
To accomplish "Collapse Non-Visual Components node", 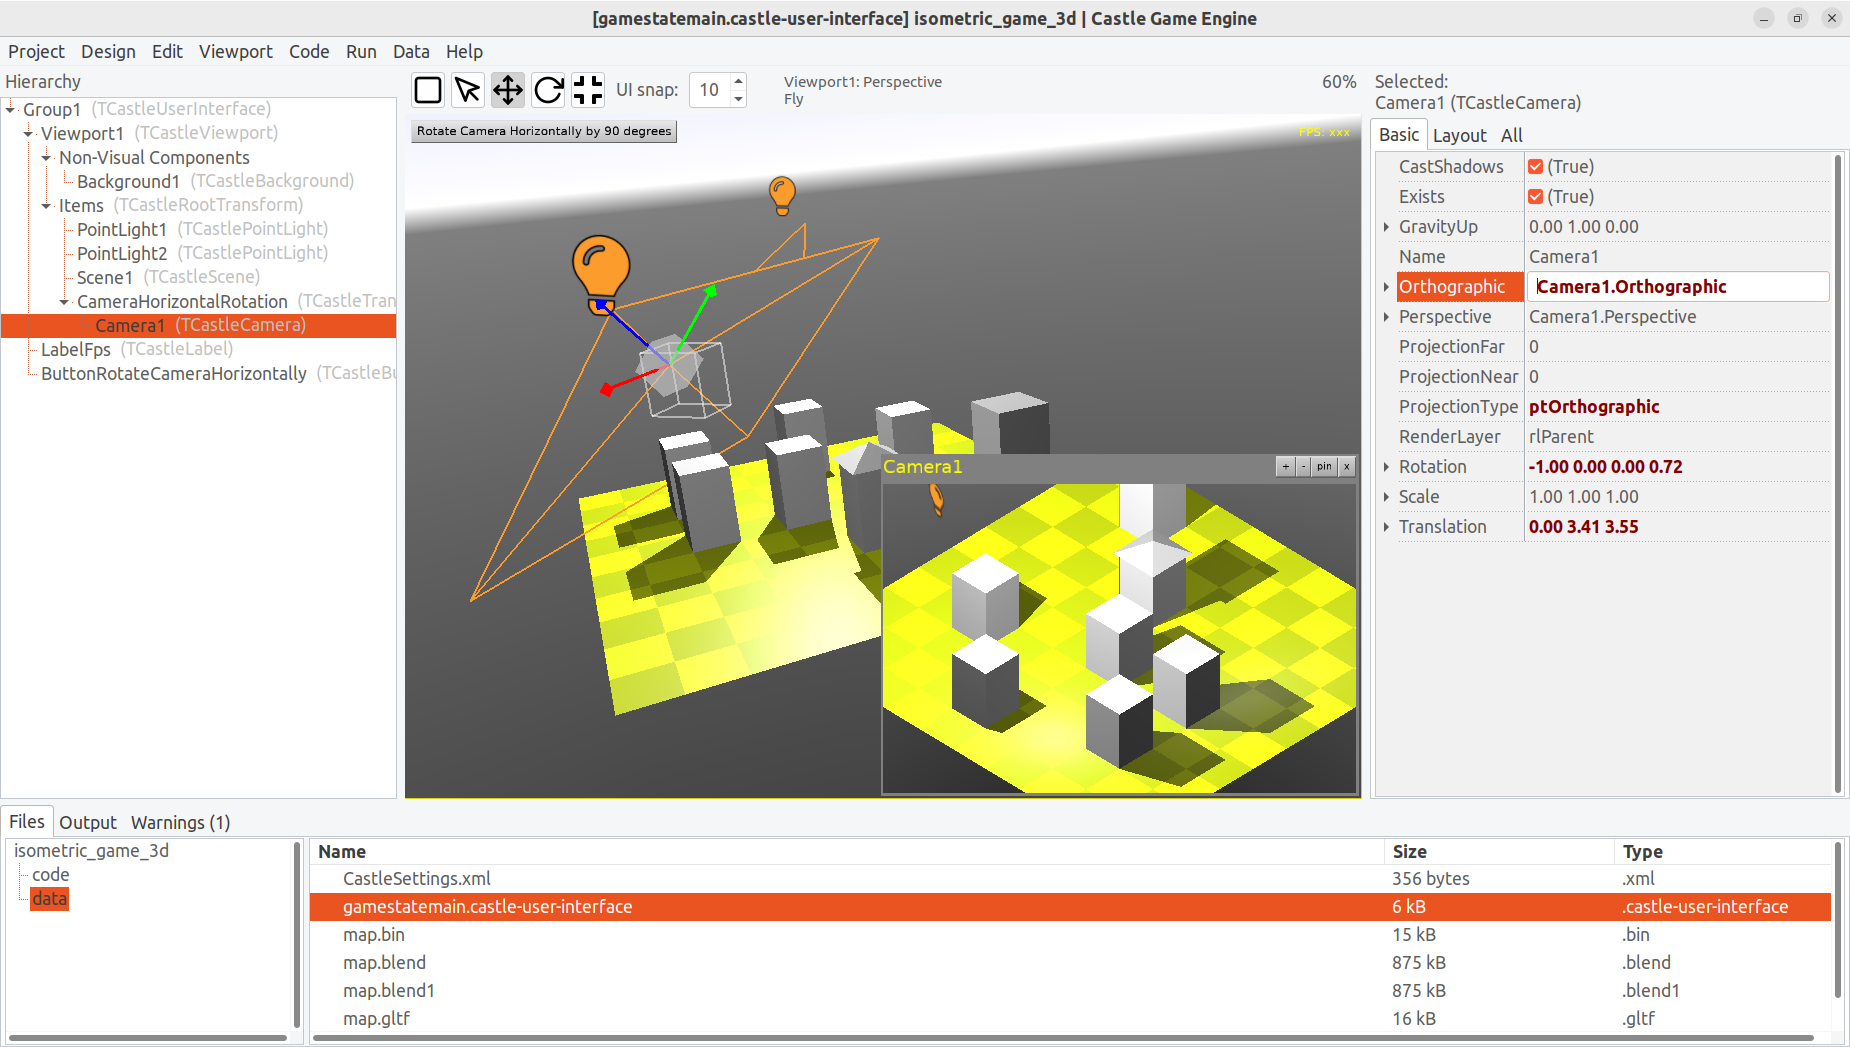I will pos(46,157).
